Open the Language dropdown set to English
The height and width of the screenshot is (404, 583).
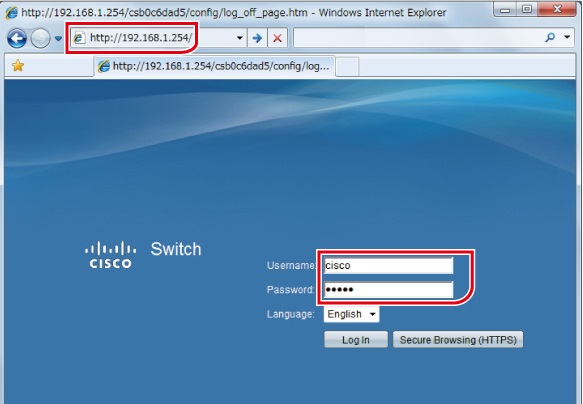351,314
